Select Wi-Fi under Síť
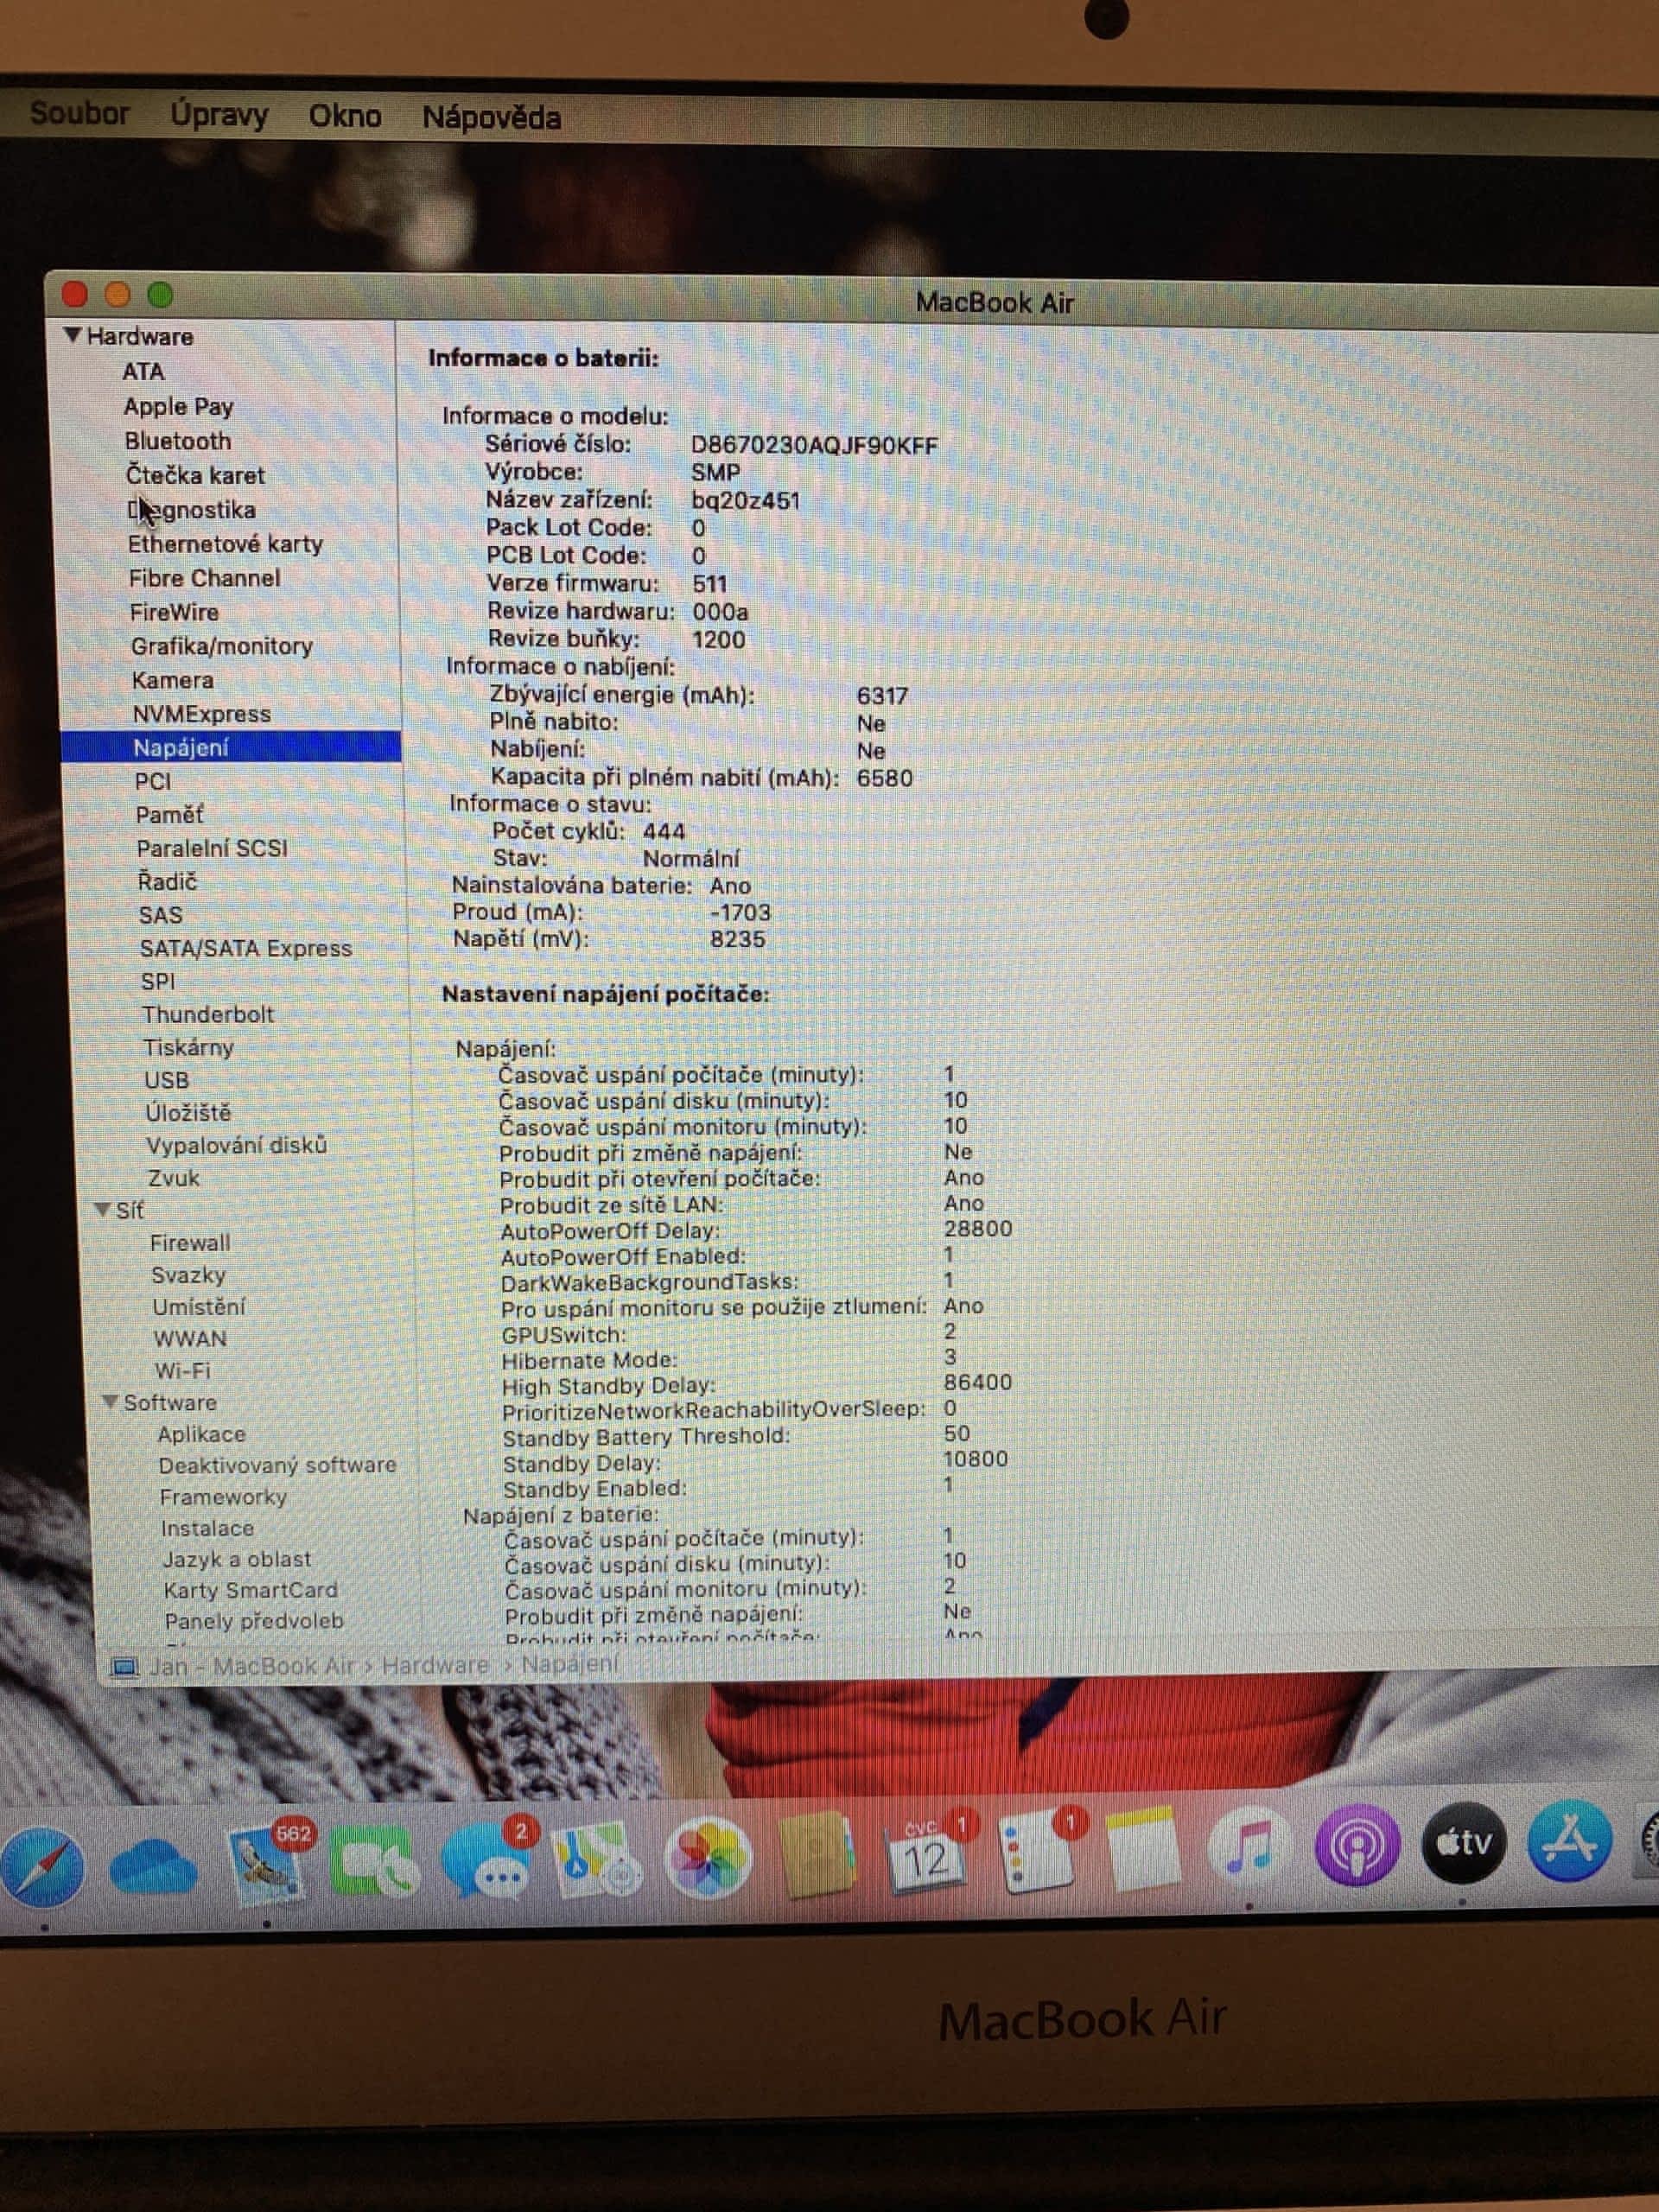 pyautogui.click(x=182, y=1370)
